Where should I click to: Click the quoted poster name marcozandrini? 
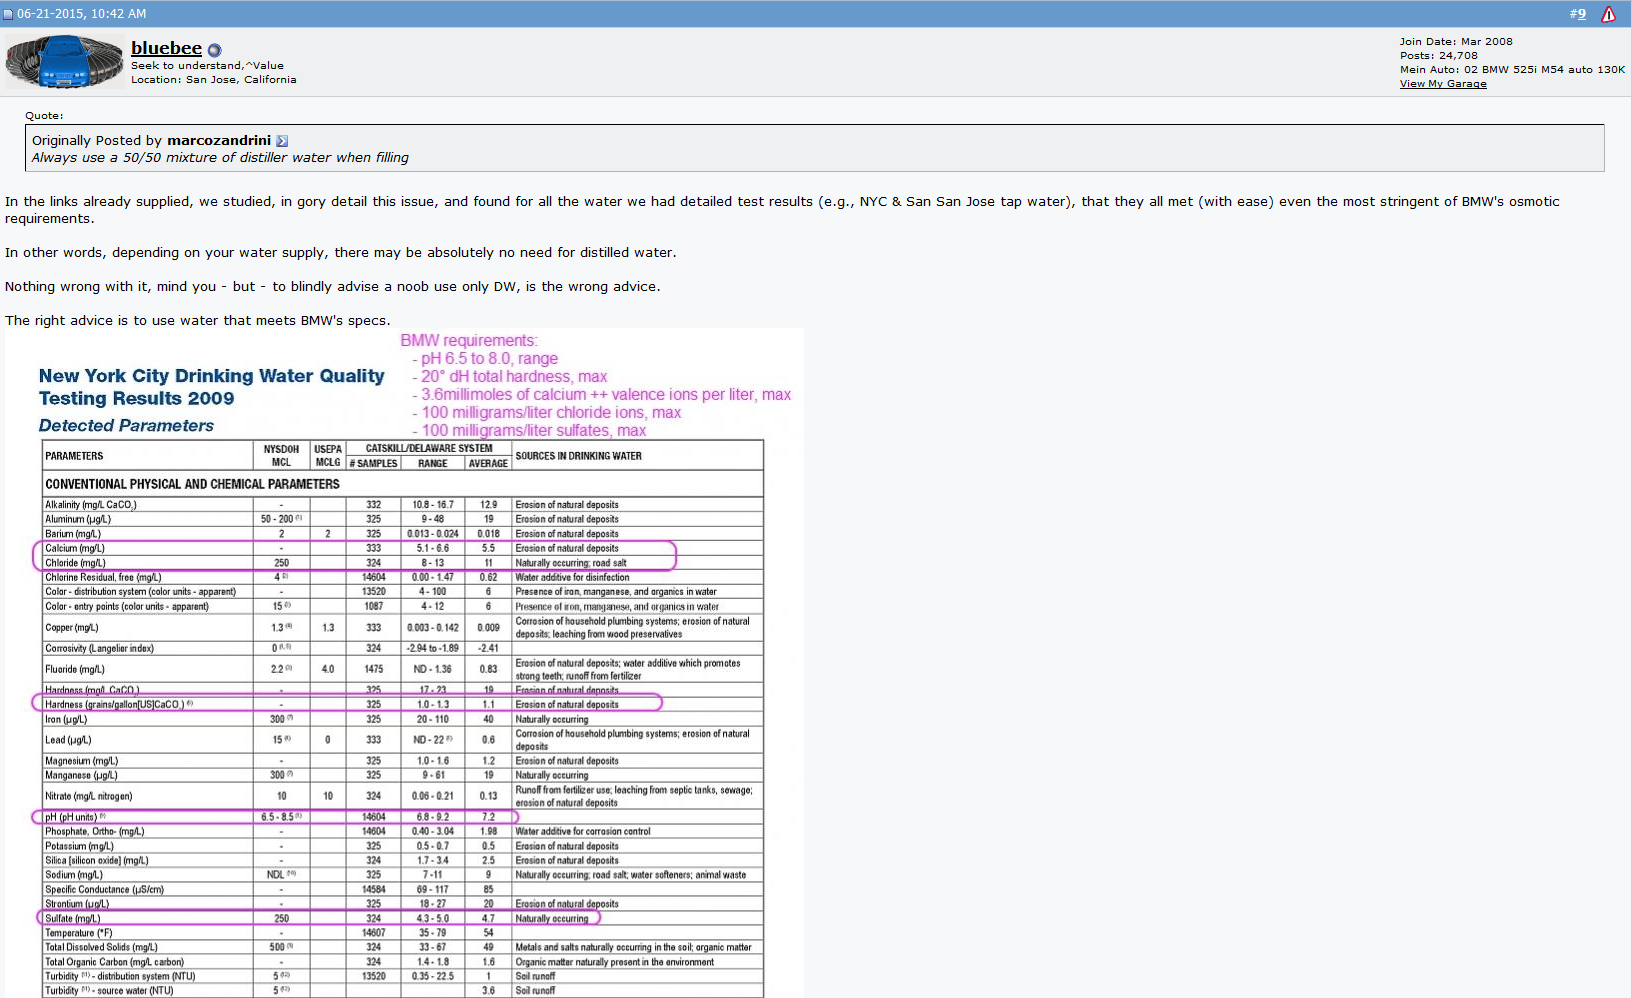click(219, 141)
